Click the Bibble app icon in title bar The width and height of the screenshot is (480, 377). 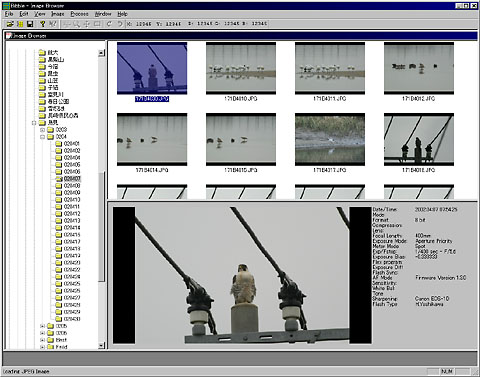click(x=6, y=6)
